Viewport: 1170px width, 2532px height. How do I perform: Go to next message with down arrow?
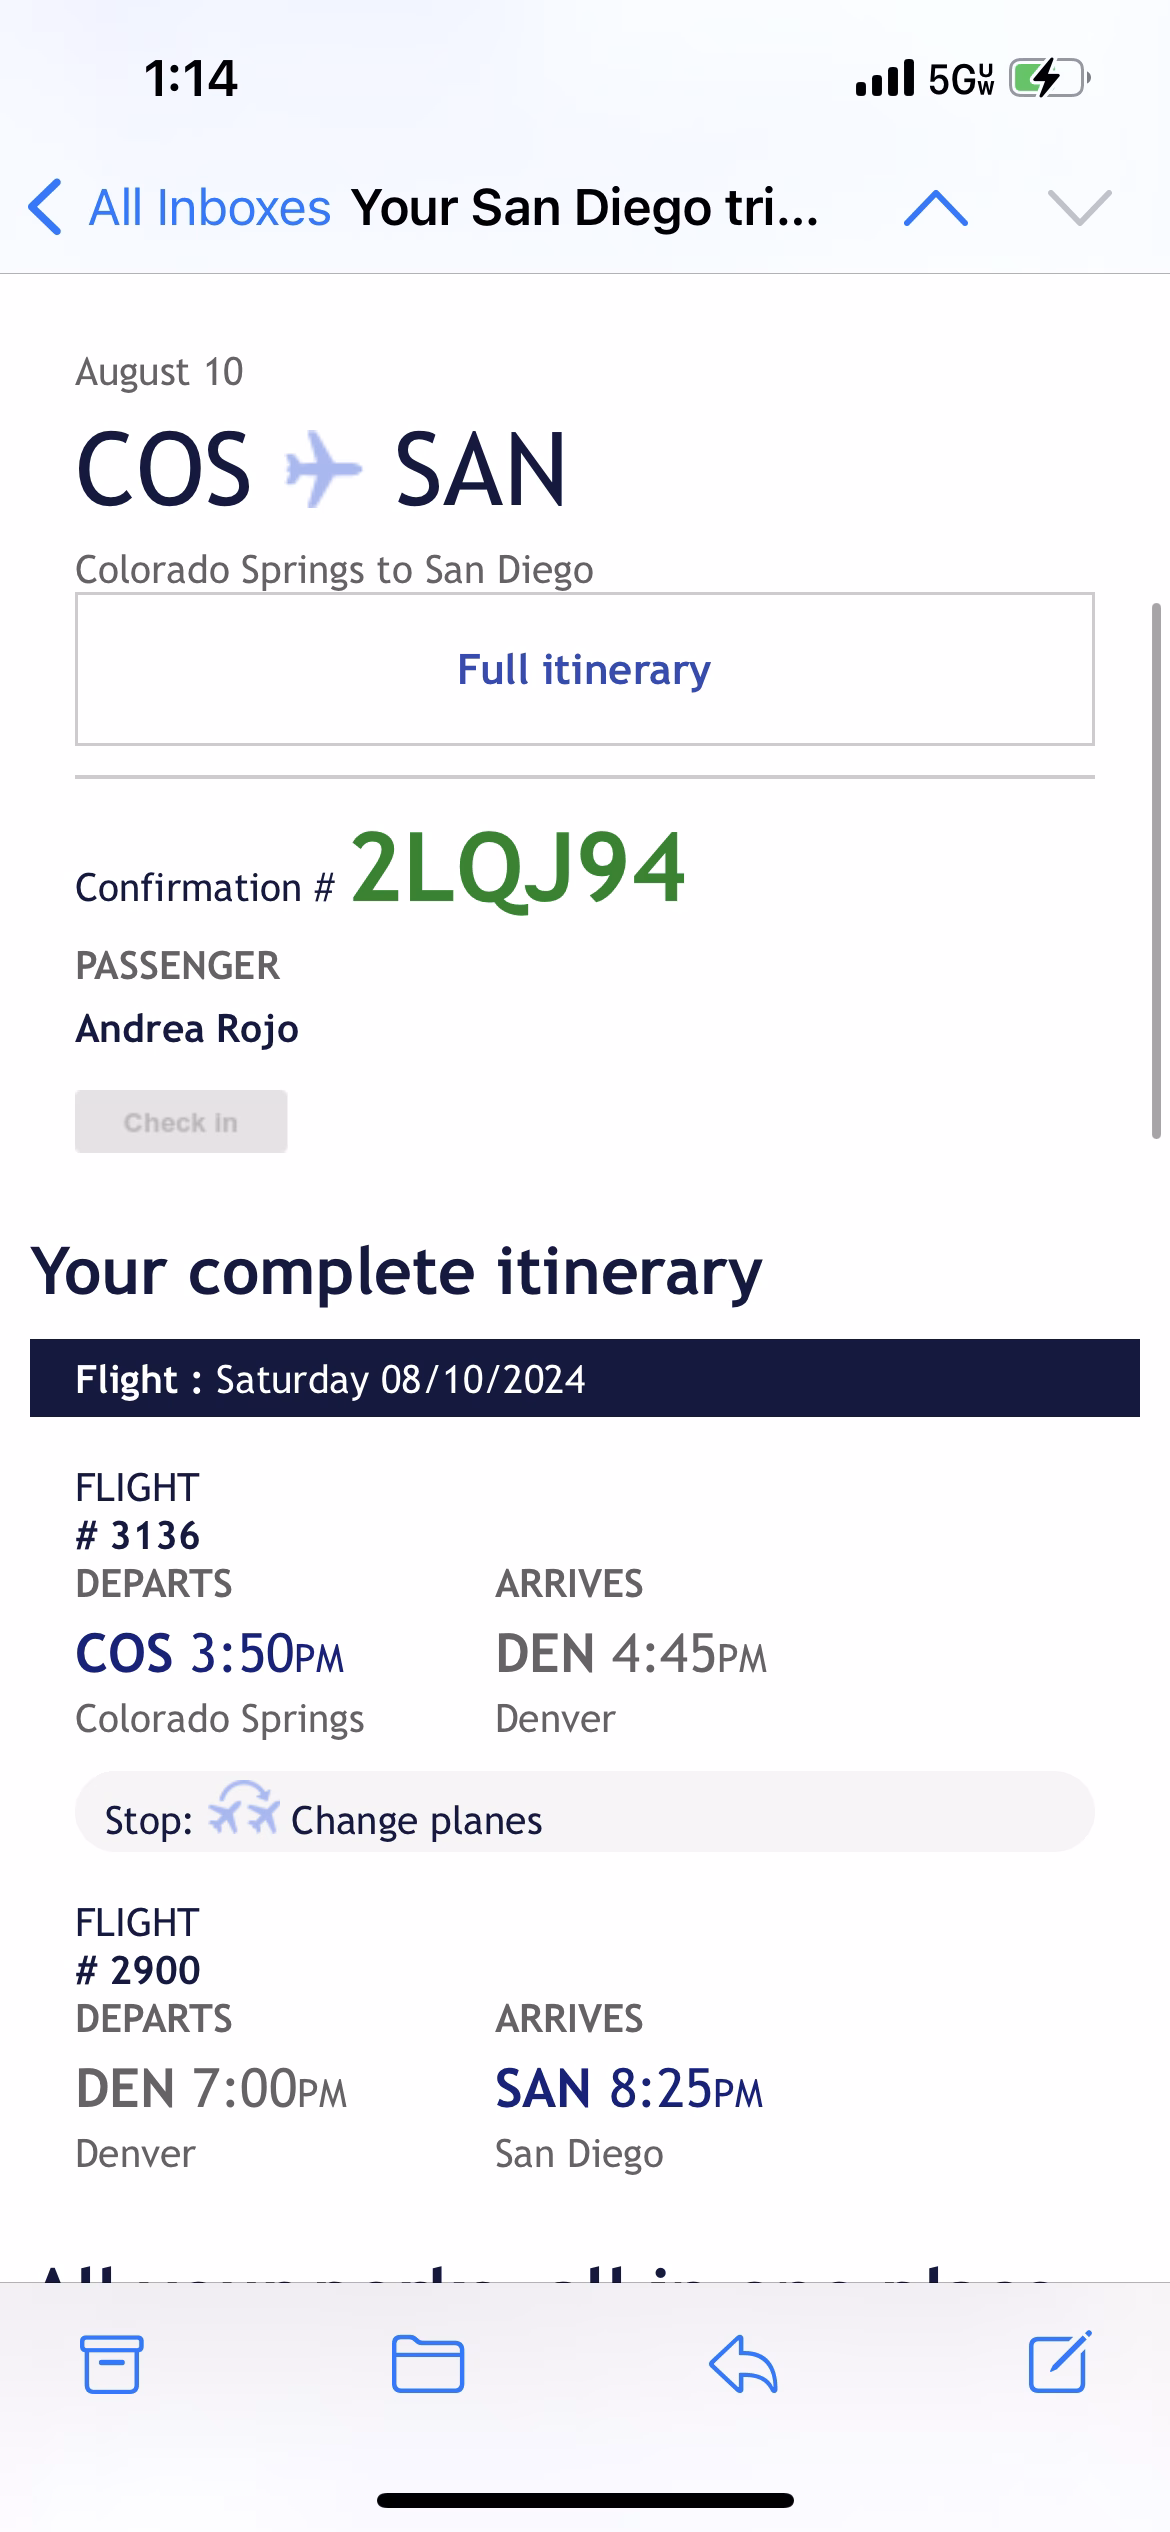click(x=1079, y=208)
